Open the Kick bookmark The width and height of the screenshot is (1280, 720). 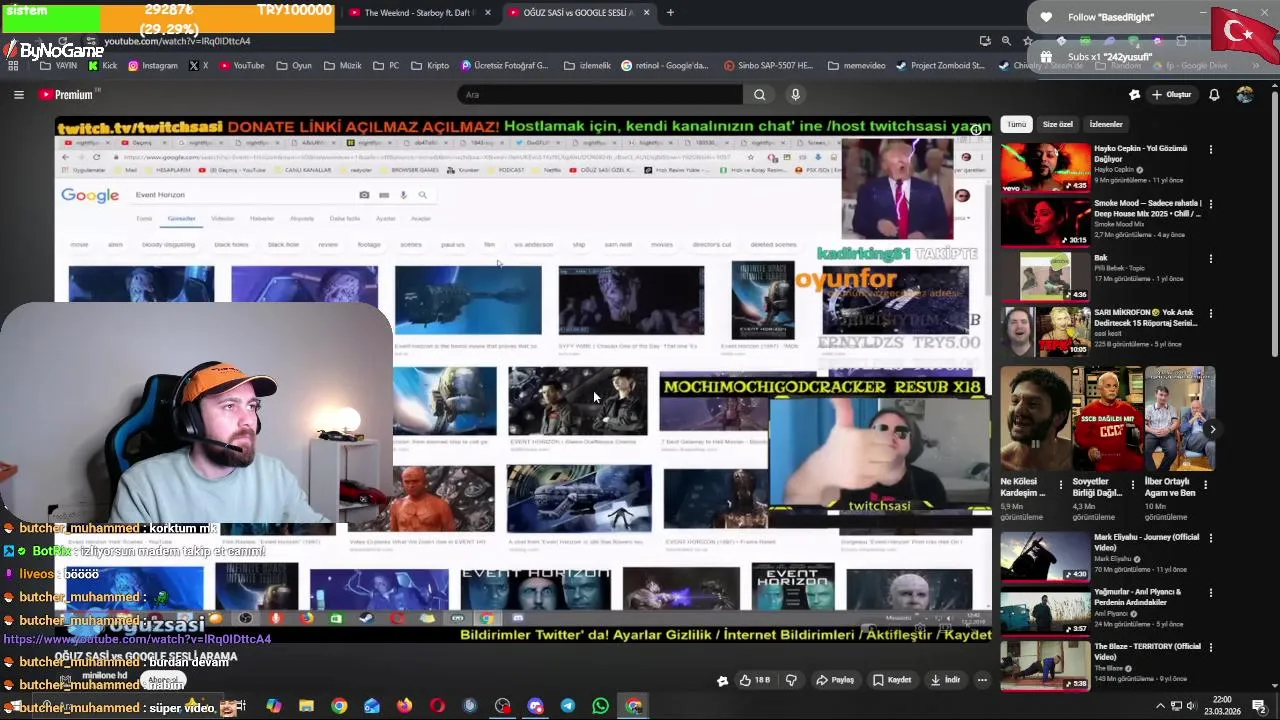coord(103,66)
